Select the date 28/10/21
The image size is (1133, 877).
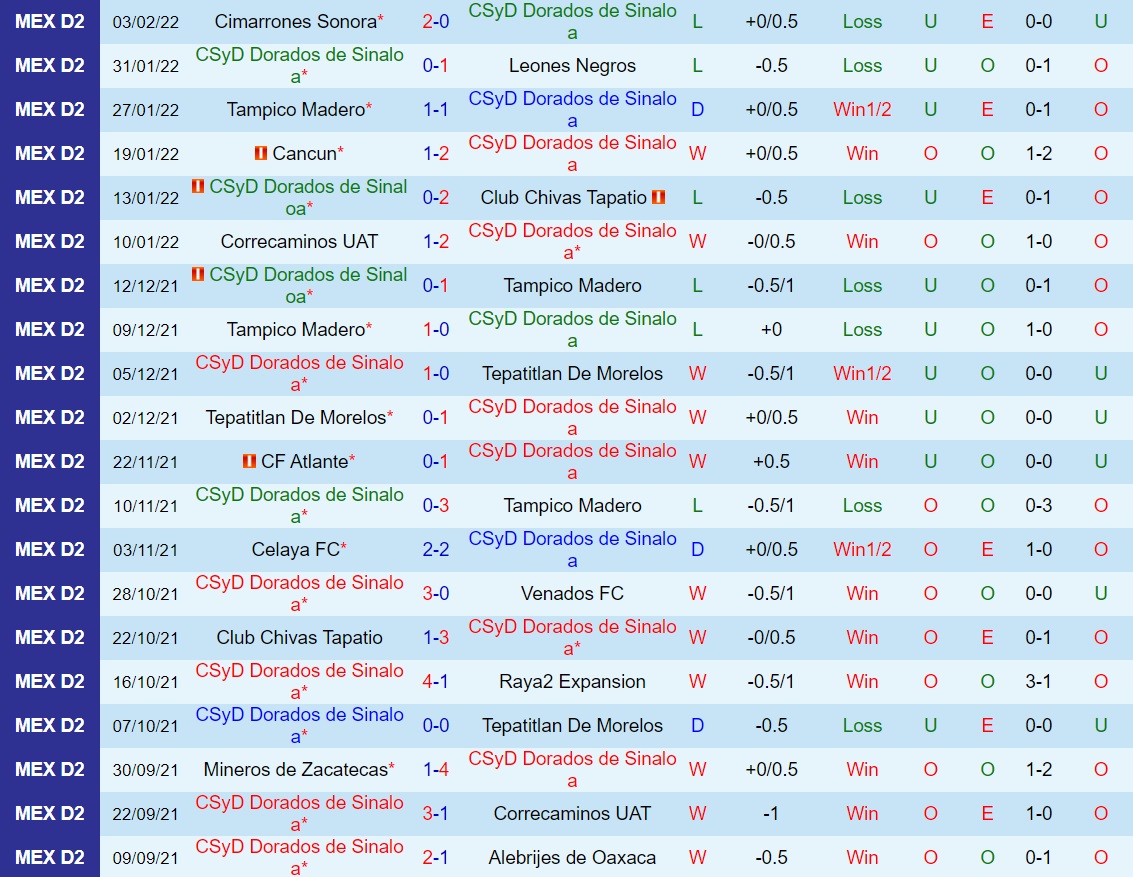pos(145,595)
